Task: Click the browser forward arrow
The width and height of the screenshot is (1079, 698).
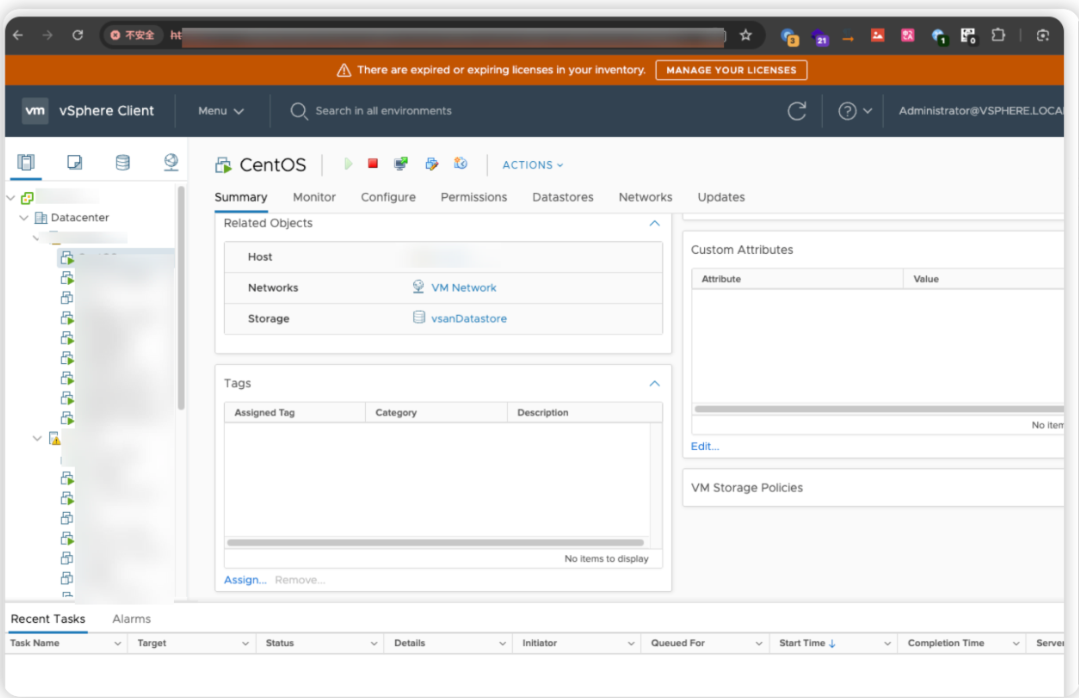Action: pyautogui.click(x=47, y=35)
